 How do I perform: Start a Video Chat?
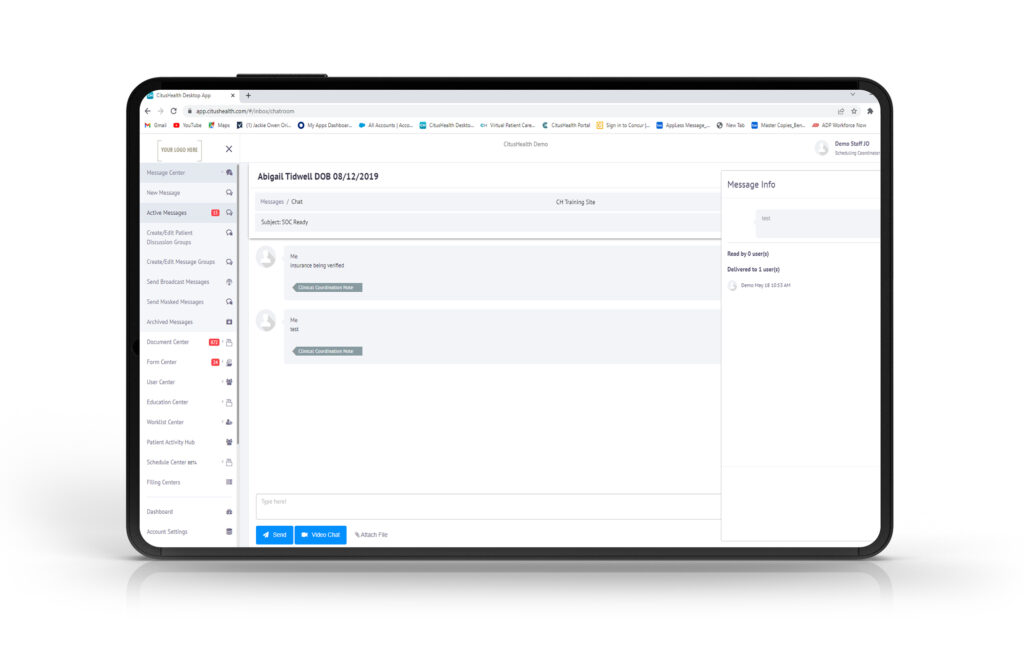(320, 535)
